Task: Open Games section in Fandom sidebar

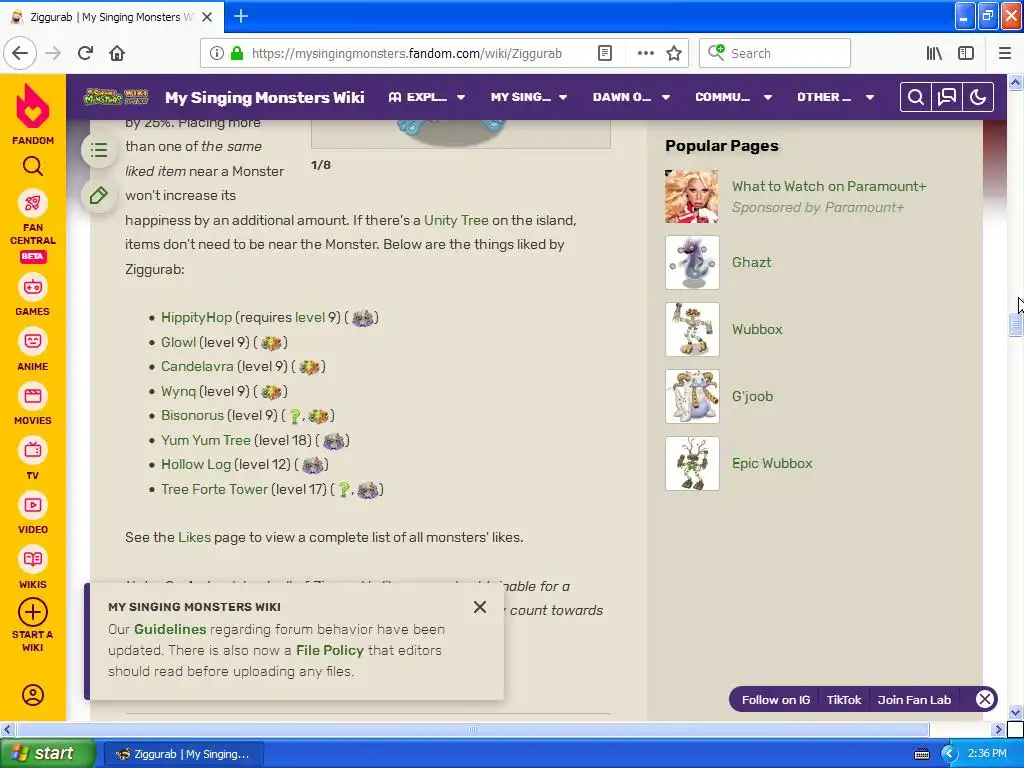Action: click(x=33, y=287)
